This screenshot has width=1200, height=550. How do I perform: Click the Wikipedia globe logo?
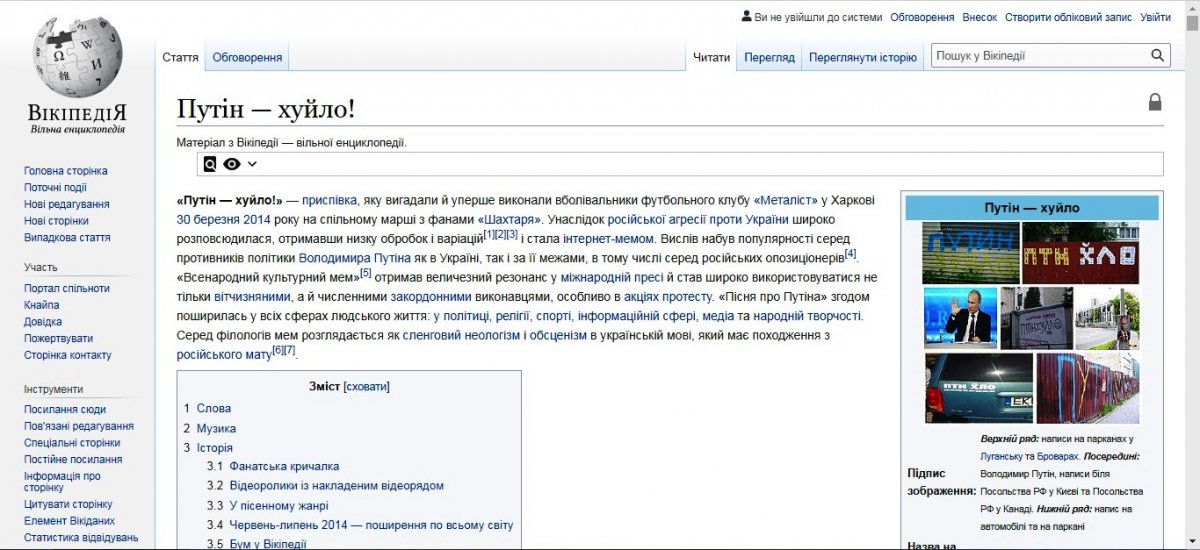click(78, 58)
